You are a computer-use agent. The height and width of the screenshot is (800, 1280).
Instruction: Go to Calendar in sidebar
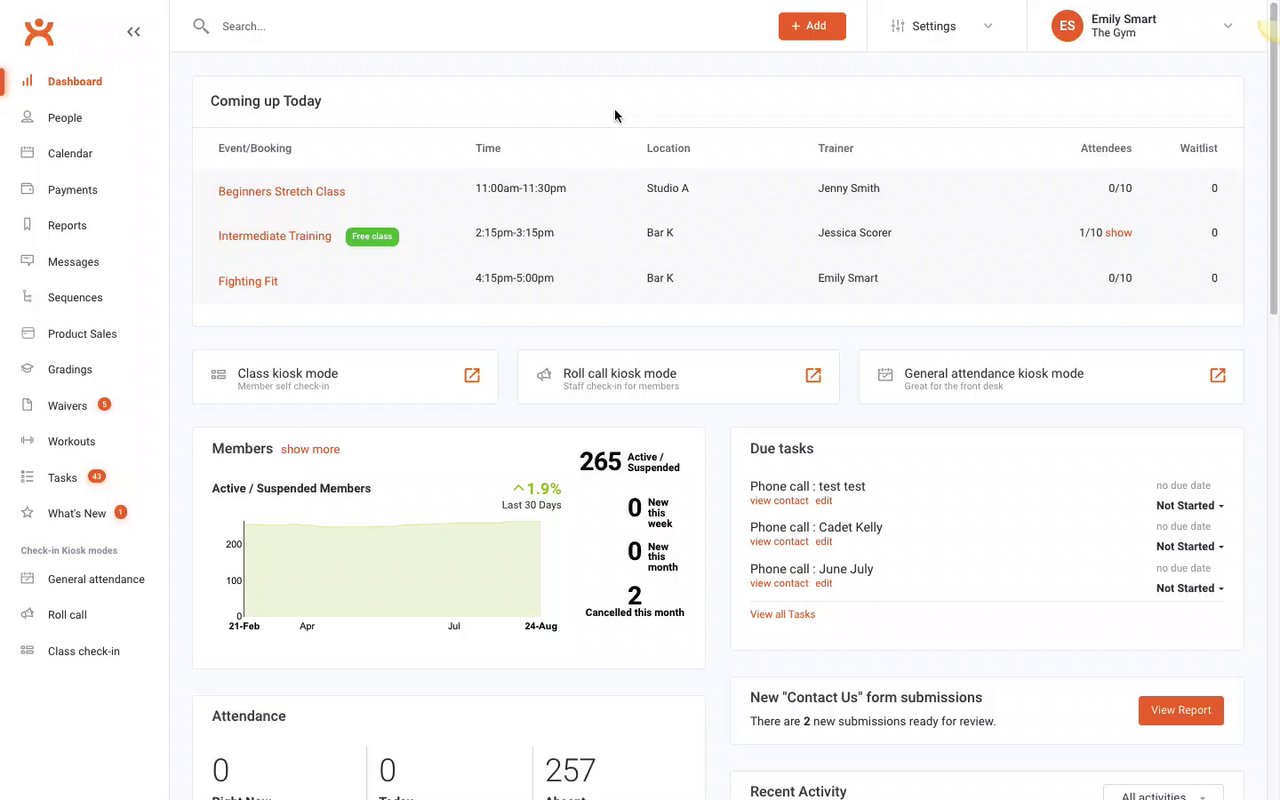[x=70, y=154]
